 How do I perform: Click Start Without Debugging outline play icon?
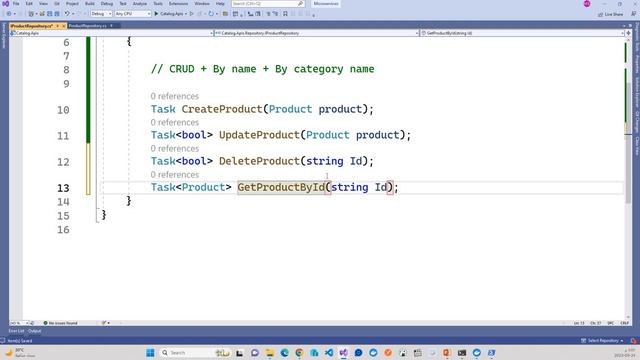[x=191, y=14]
